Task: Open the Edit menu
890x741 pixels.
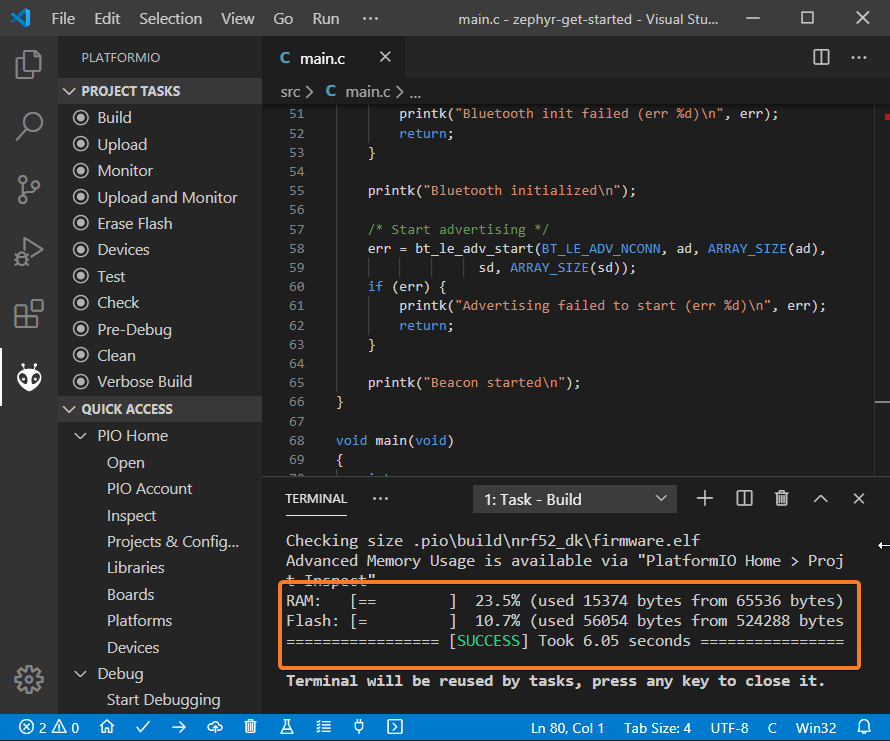Action: (x=107, y=19)
